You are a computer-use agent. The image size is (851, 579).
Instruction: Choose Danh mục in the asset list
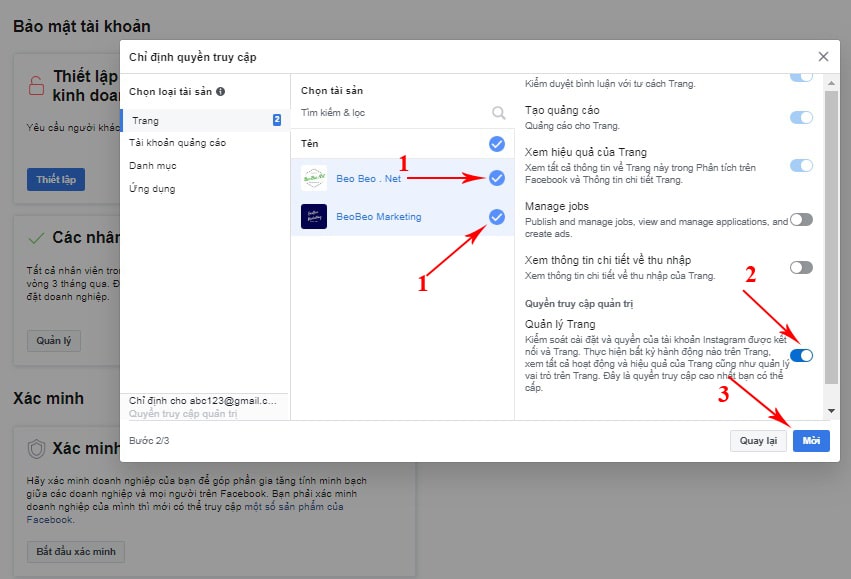point(153,165)
